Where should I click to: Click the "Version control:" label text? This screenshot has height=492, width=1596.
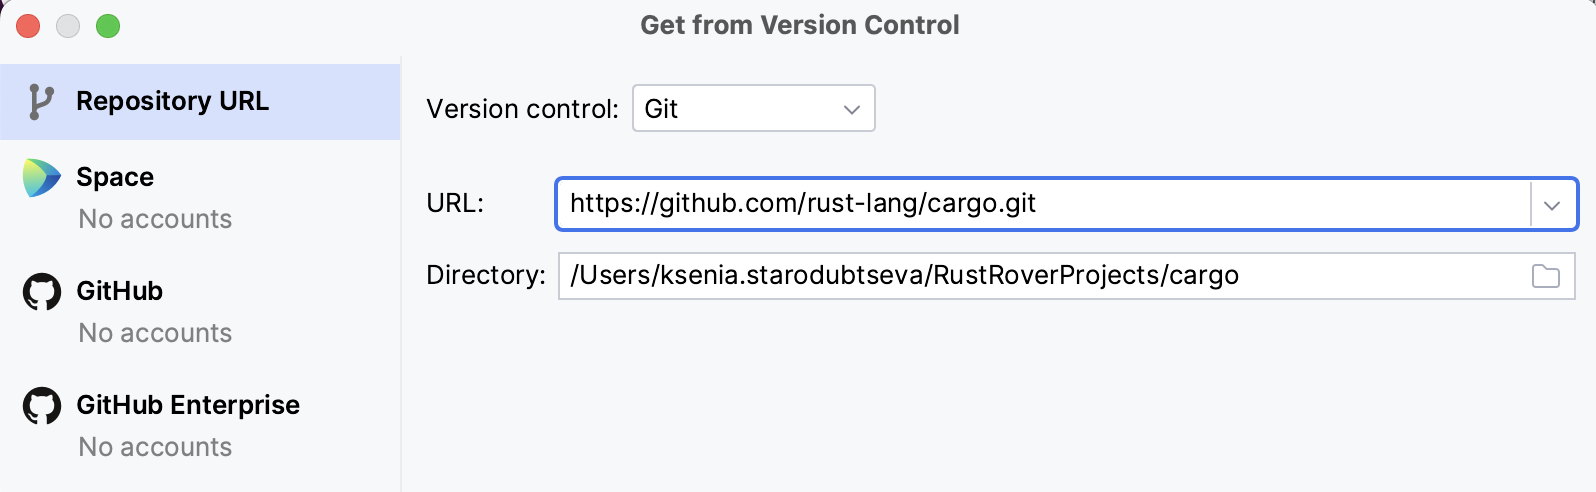pos(522,109)
